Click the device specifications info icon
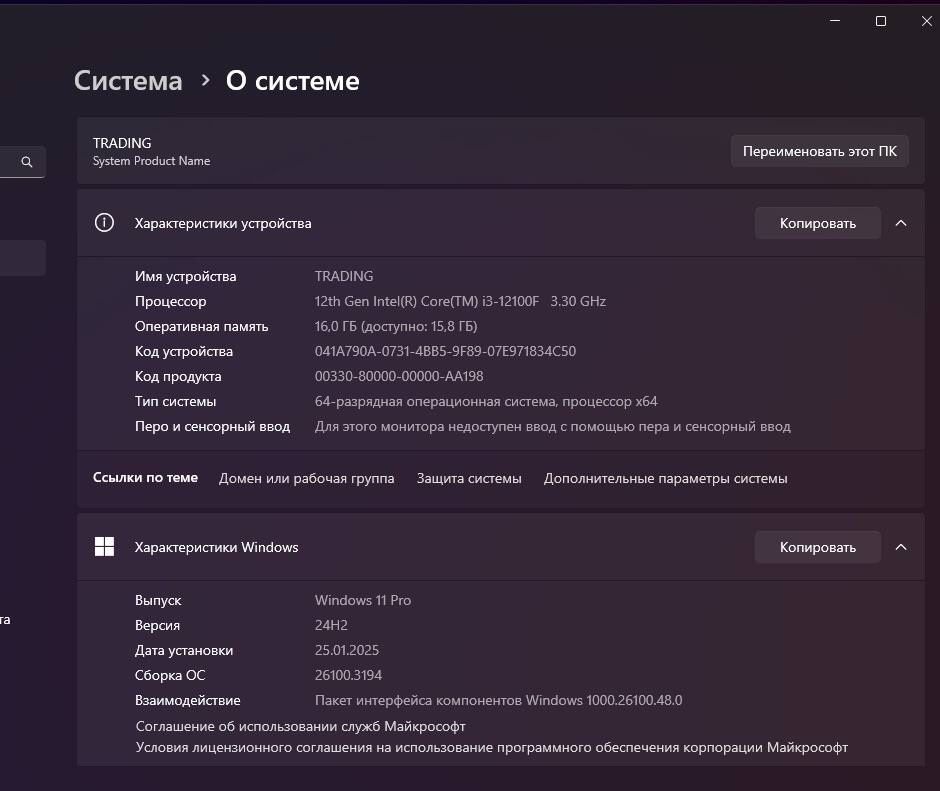Screen dimensions: 940x791 point(104,223)
